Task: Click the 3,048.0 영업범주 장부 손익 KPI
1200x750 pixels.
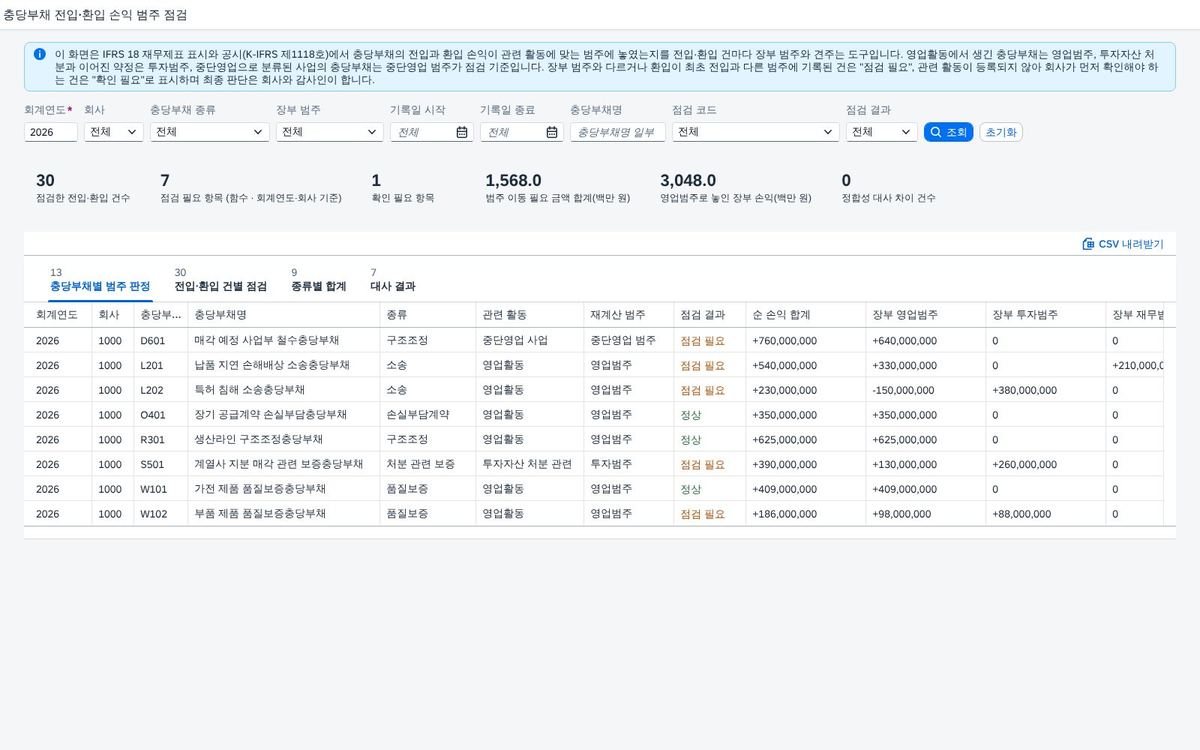Action: coord(735,188)
